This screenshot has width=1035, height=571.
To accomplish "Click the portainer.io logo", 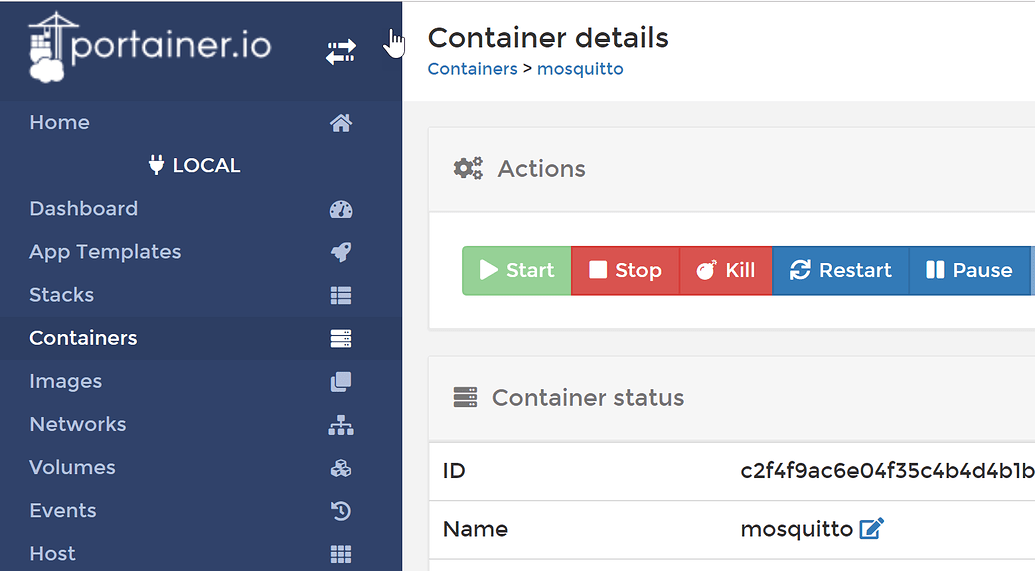I will (x=150, y=47).
